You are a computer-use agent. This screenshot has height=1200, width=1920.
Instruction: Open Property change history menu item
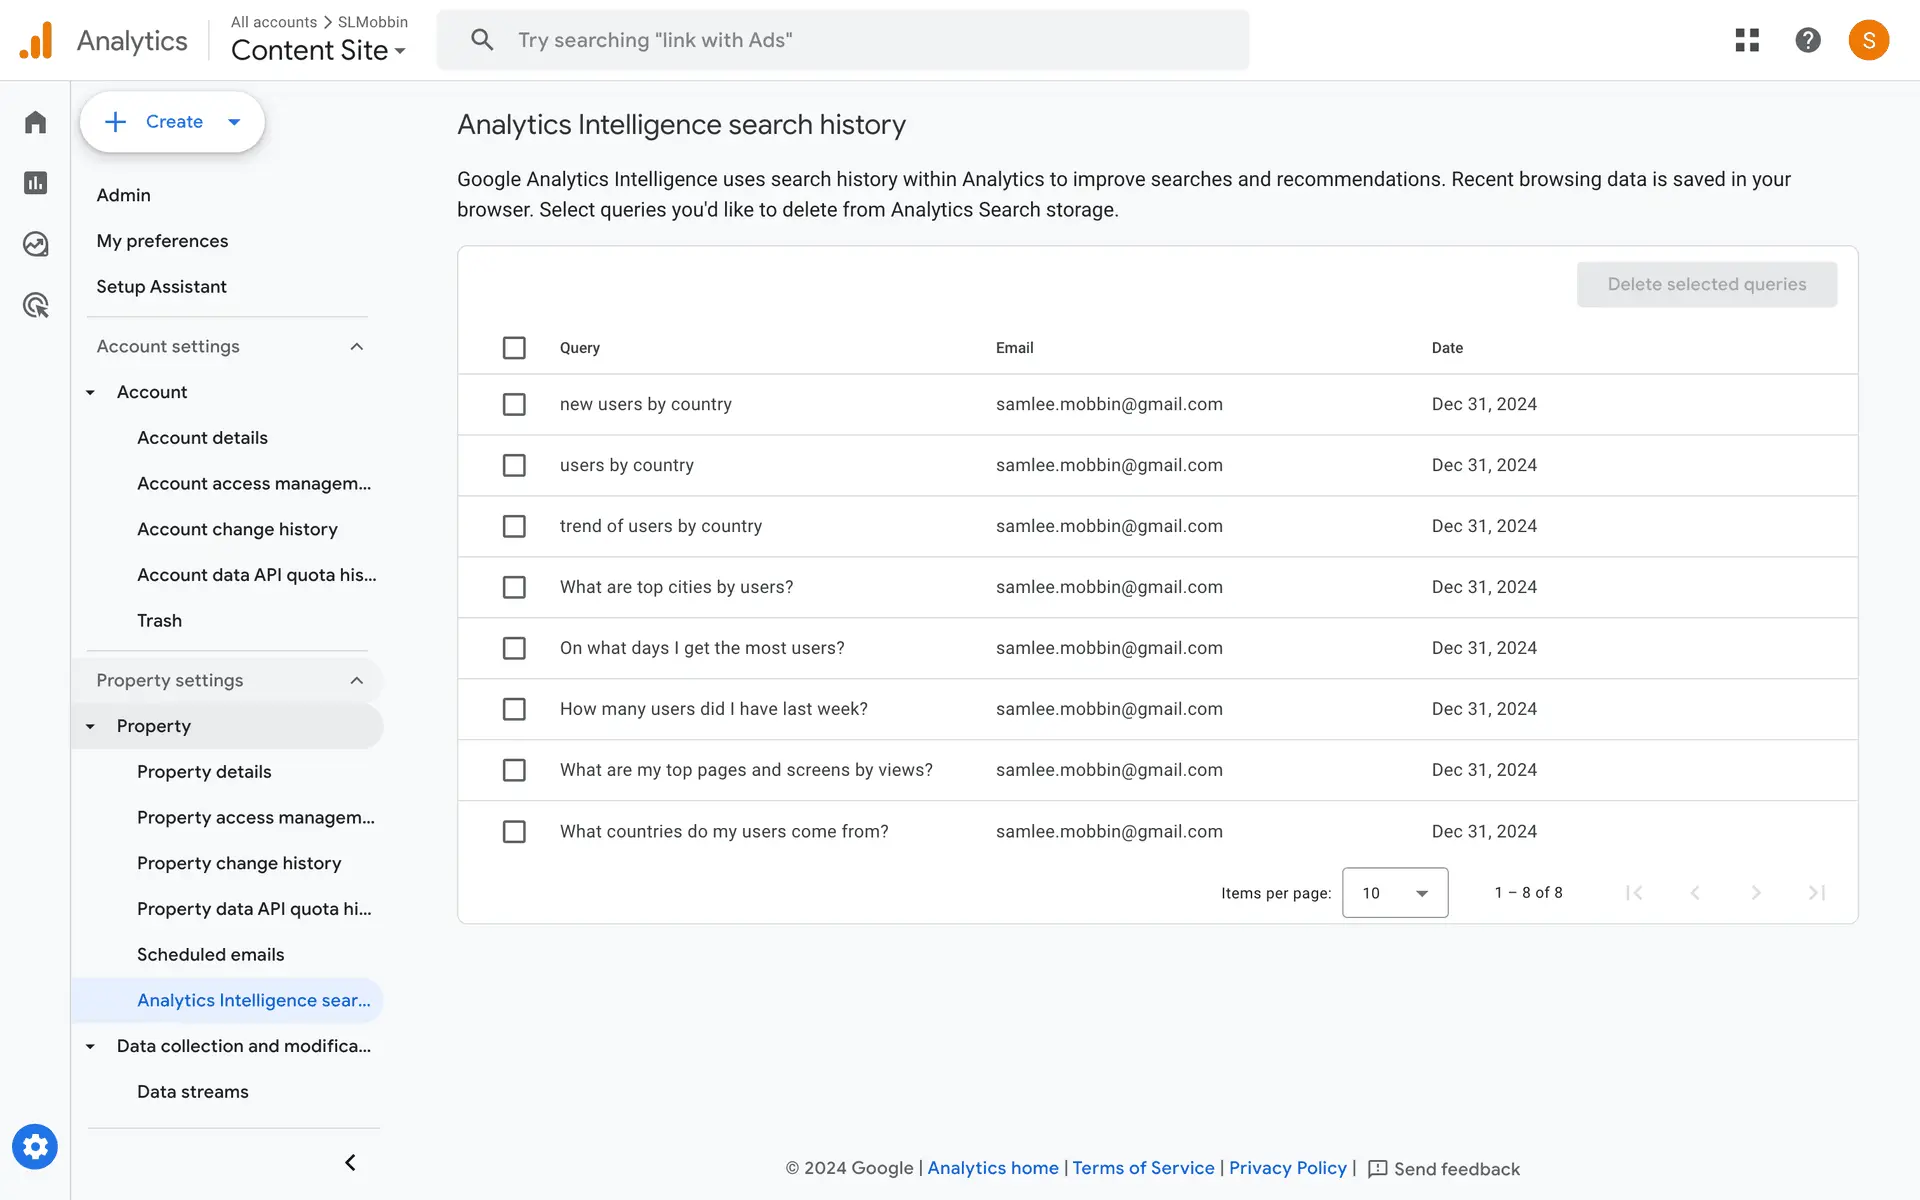point(239,863)
